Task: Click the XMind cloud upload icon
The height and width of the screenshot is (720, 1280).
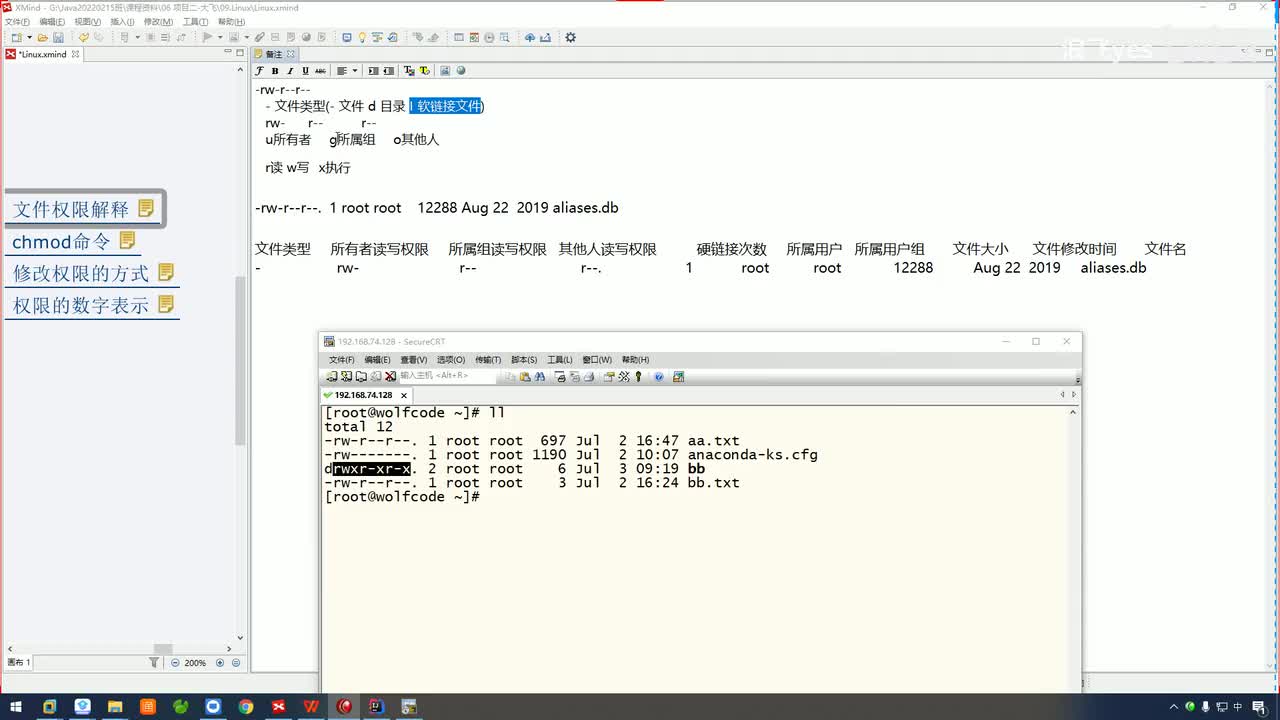Action: (x=530, y=38)
